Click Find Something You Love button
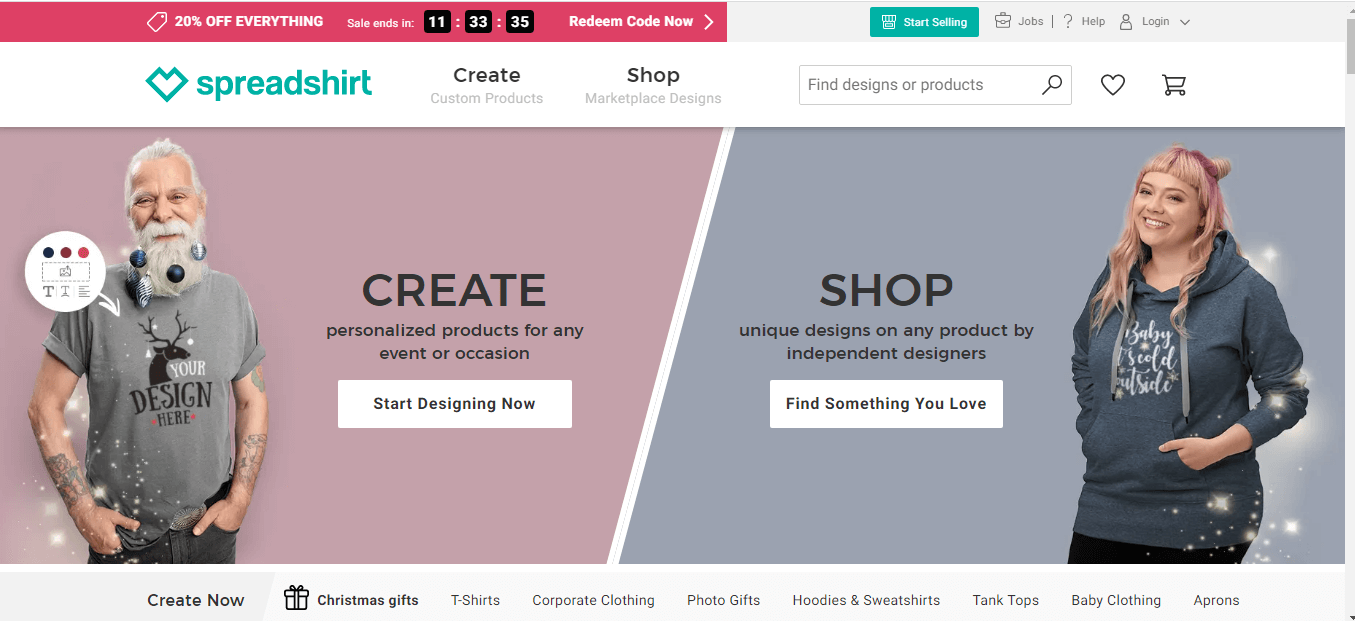The width and height of the screenshot is (1355, 621). click(x=886, y=404)
